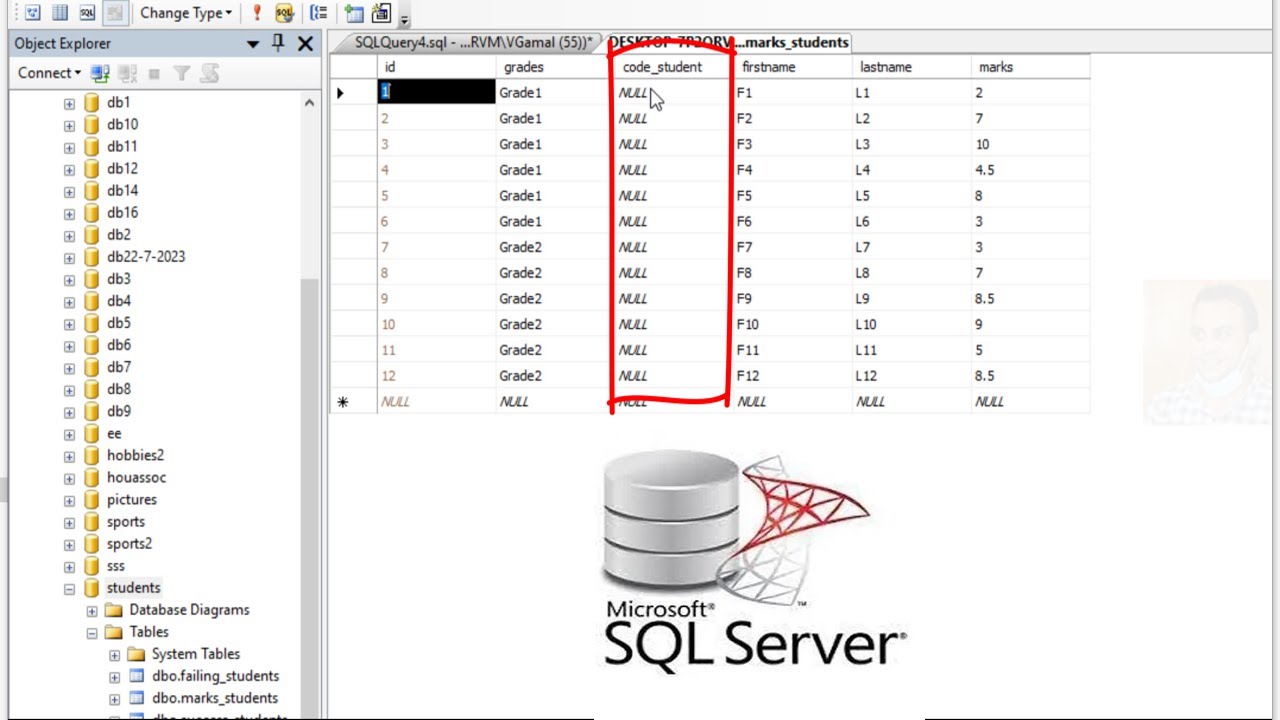
Task: Click the db3 database cylinder icon
Action: coord(92,278)
